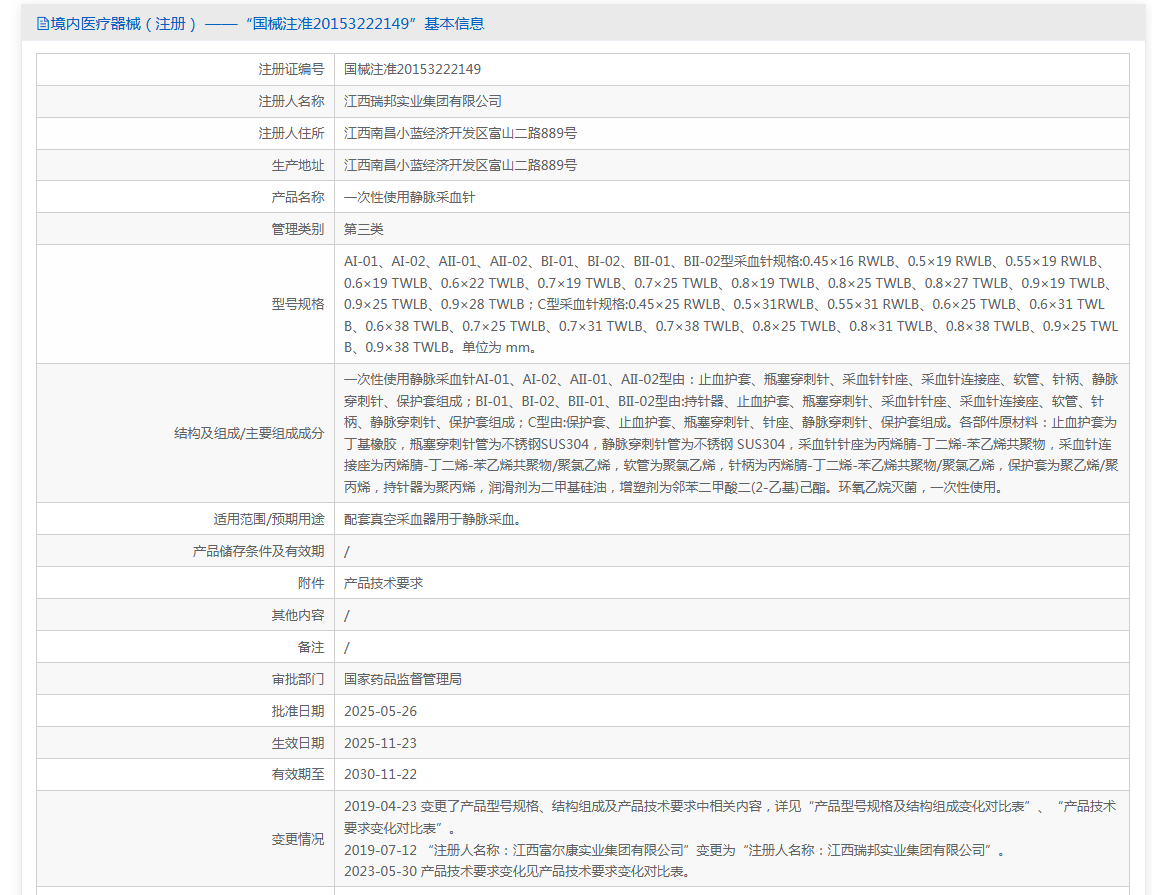Viewport: 1152px width, 895px height.
Task: Click the 生产地址 label
Action: click(x=298, y=165)
